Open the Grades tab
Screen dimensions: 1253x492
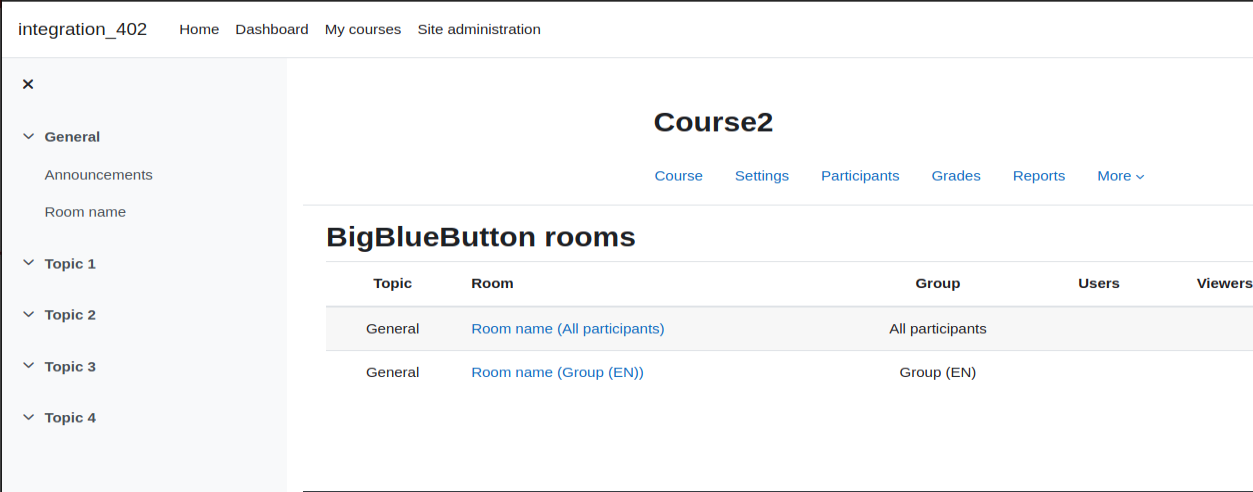tap(956, 176)
